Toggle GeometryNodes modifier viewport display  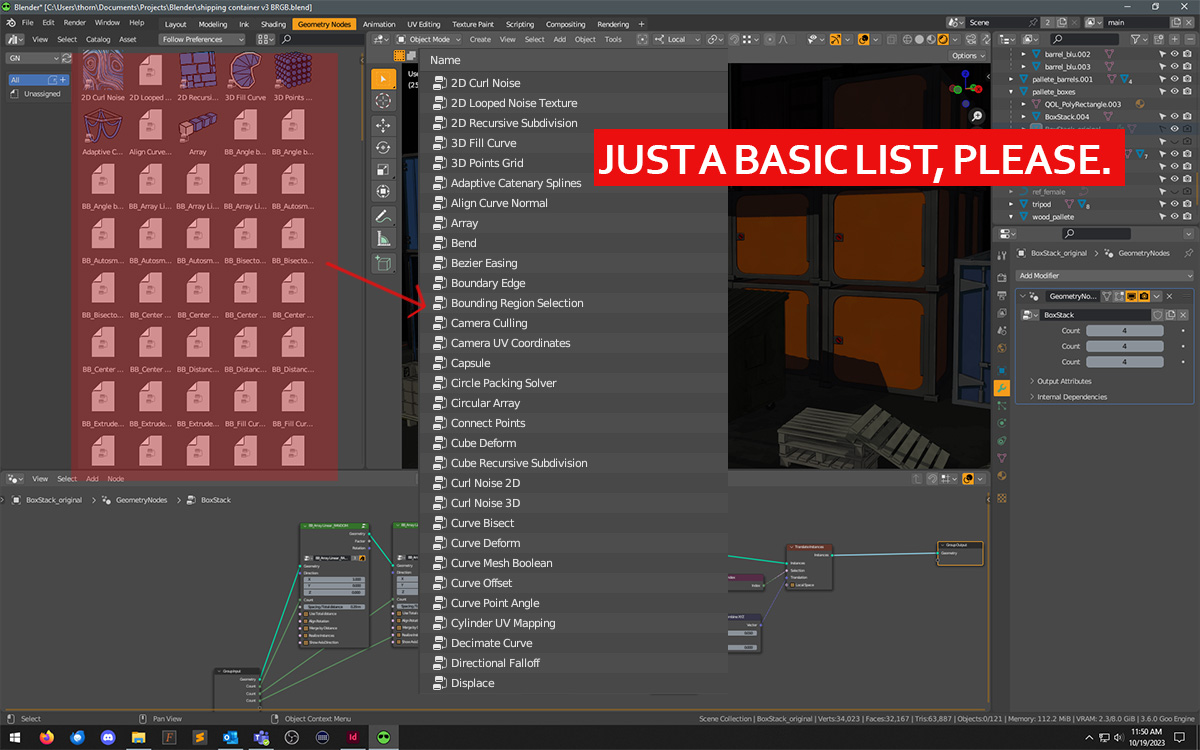click(1131, 296)
